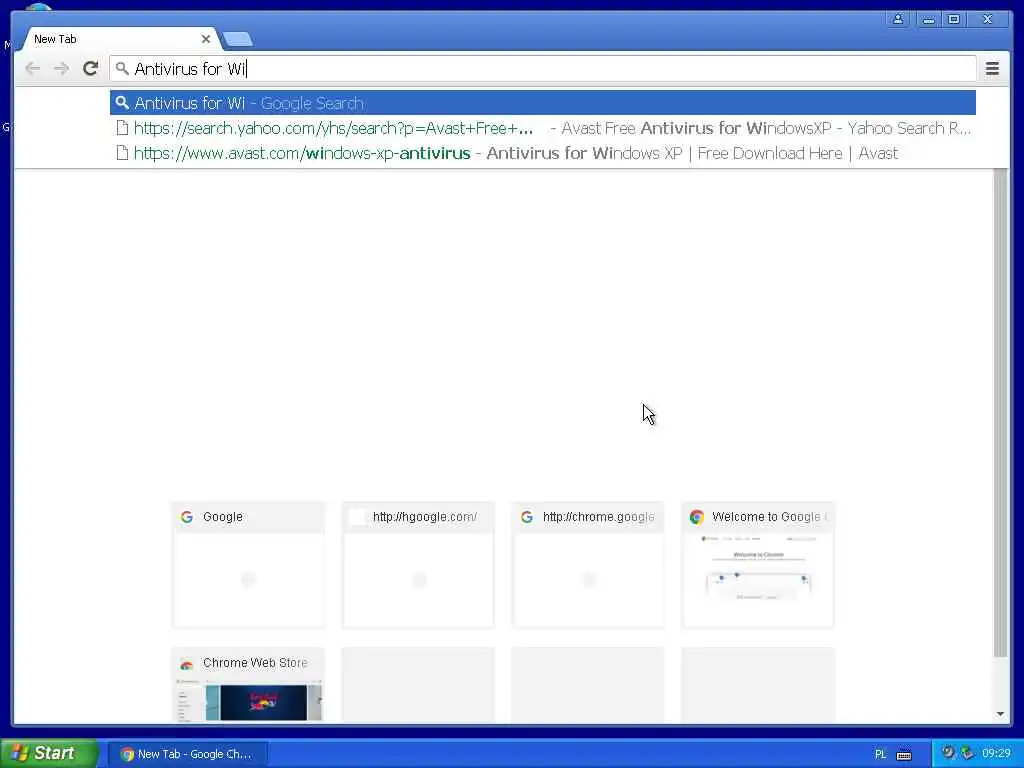1024x768 pixels.
Task: Click the PL language indicator
Action: click(880, 754)
